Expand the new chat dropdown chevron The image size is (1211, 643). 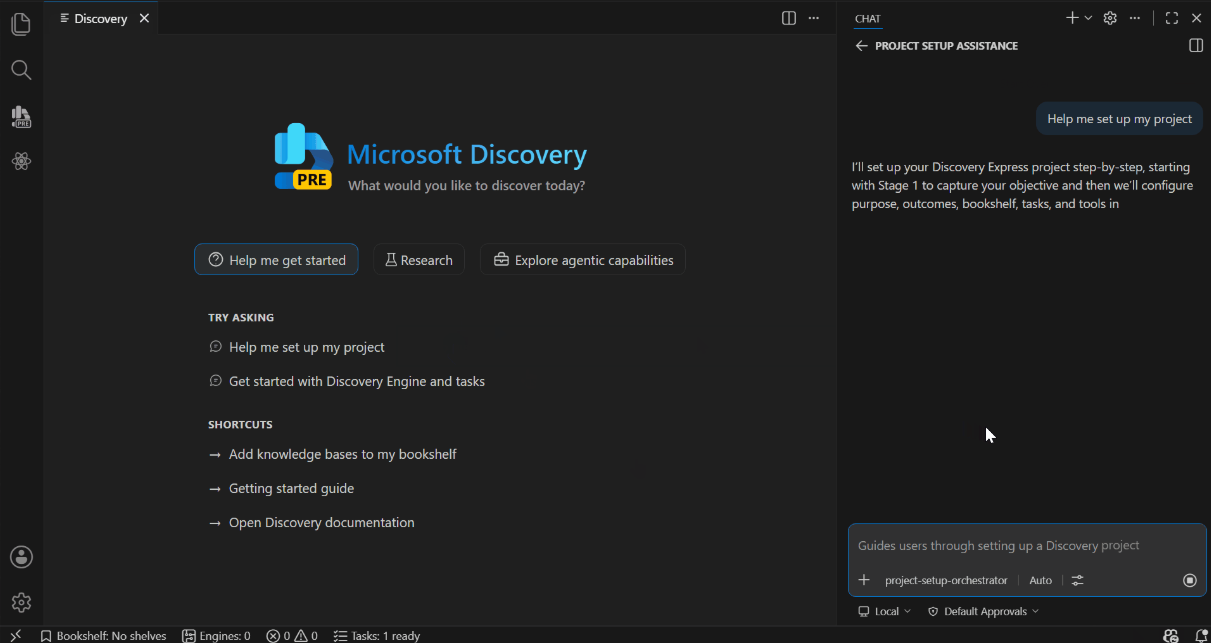pos(1088,18)
